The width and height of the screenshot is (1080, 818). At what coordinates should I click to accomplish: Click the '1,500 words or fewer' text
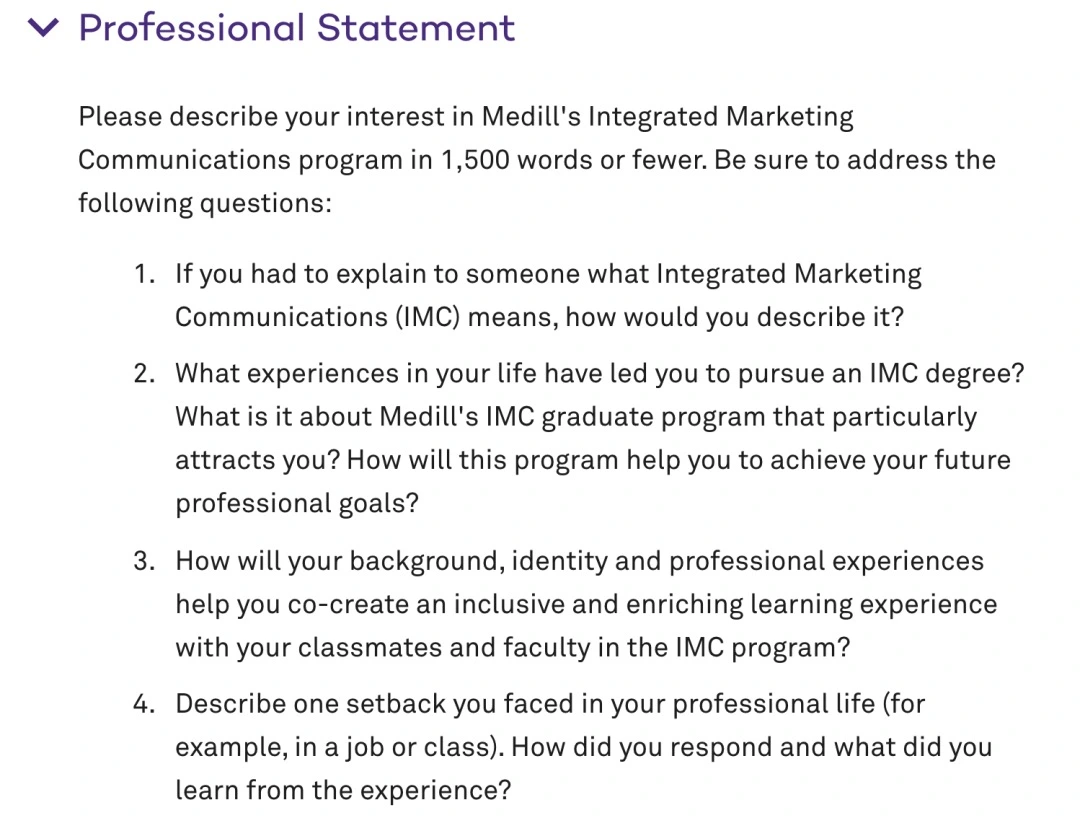tap(573, 160)
